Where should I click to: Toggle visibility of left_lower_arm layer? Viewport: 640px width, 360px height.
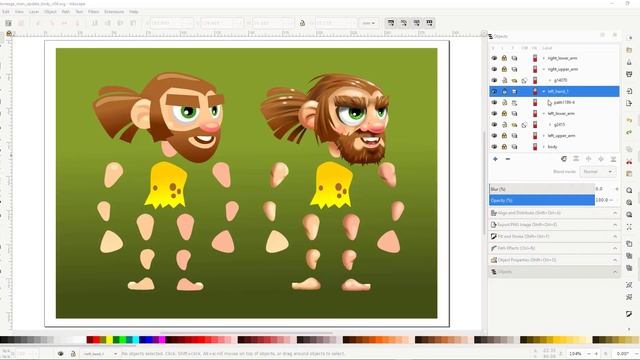(494, 113)
